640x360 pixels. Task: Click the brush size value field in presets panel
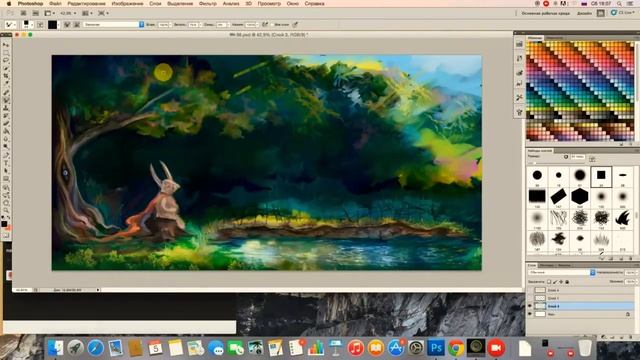tap(578, 157)
